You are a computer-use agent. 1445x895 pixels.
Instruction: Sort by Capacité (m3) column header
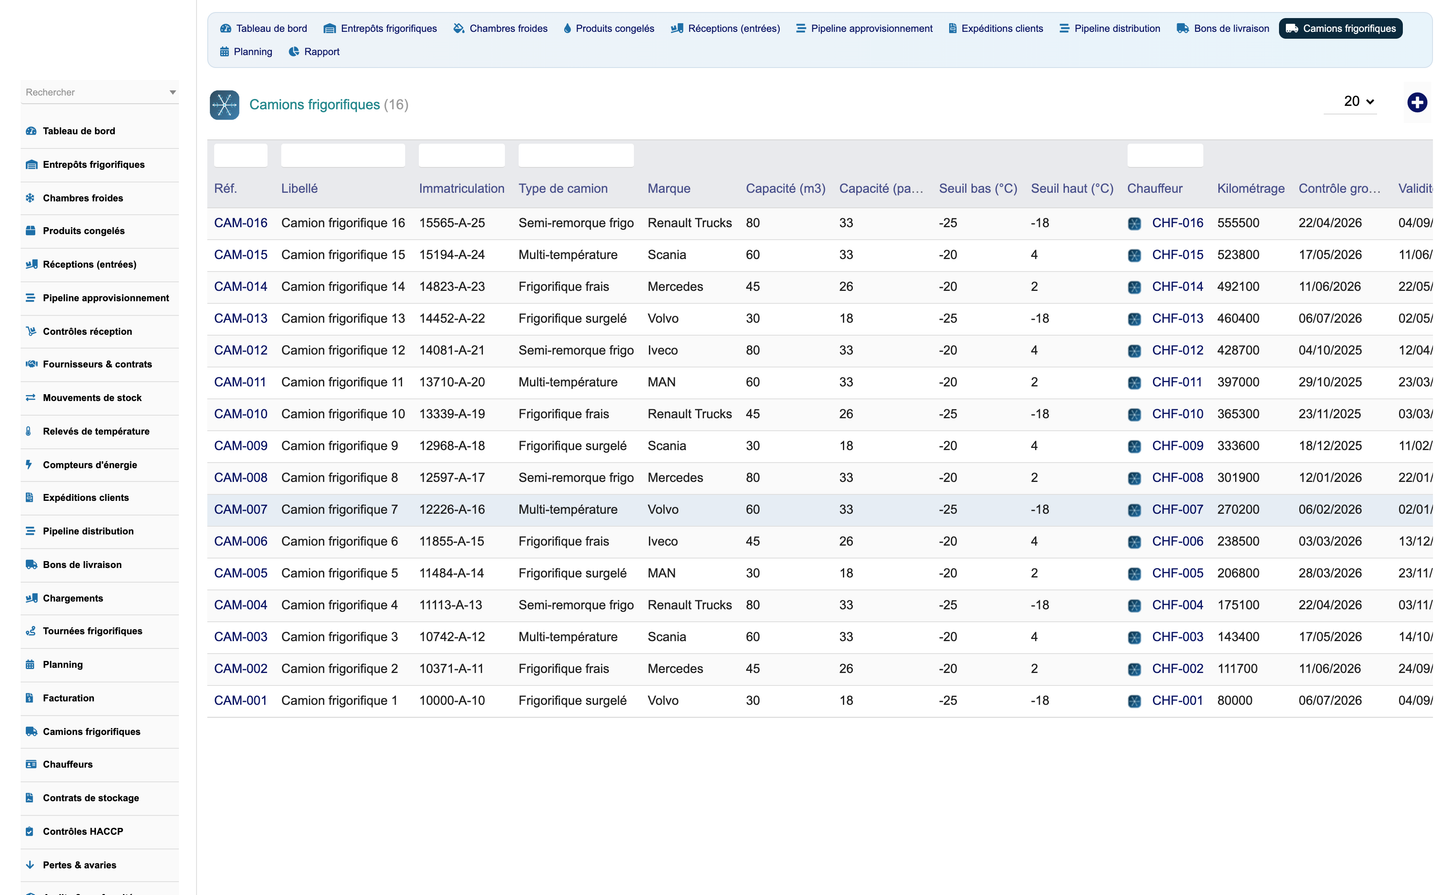pos(786,188)
